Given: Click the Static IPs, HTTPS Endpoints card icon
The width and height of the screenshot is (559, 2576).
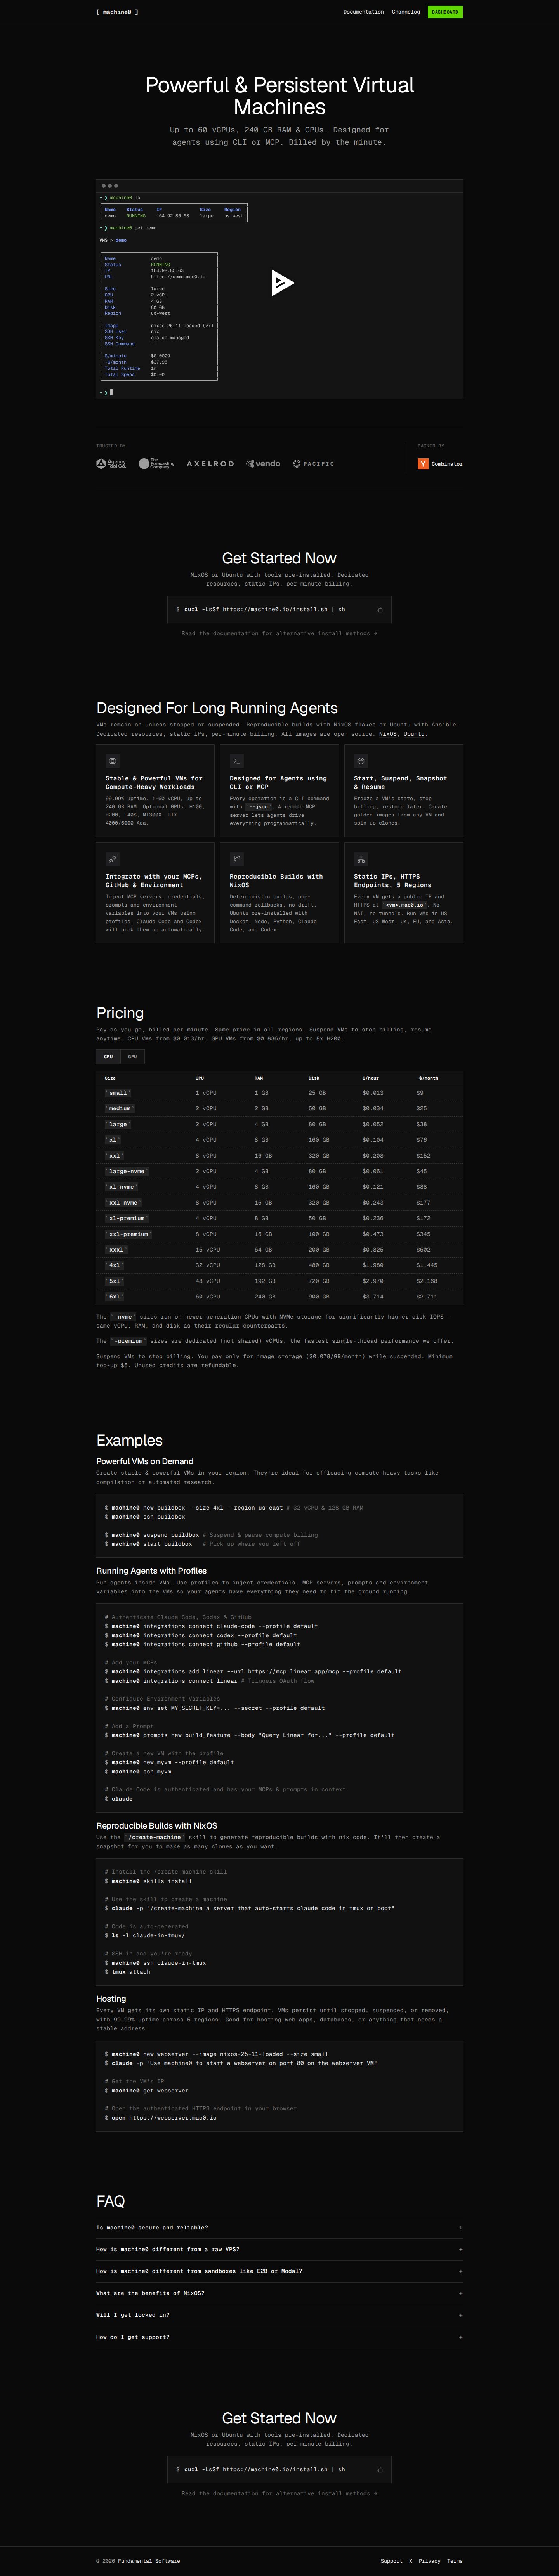Looking at the screenshot, I should click(361, 859).
